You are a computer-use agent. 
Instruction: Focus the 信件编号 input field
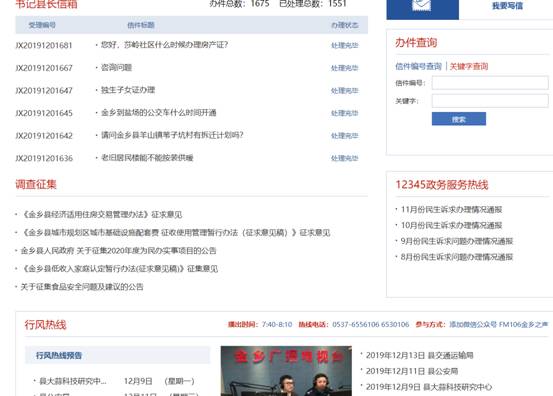pyautogui.click(x=490, y=83)
